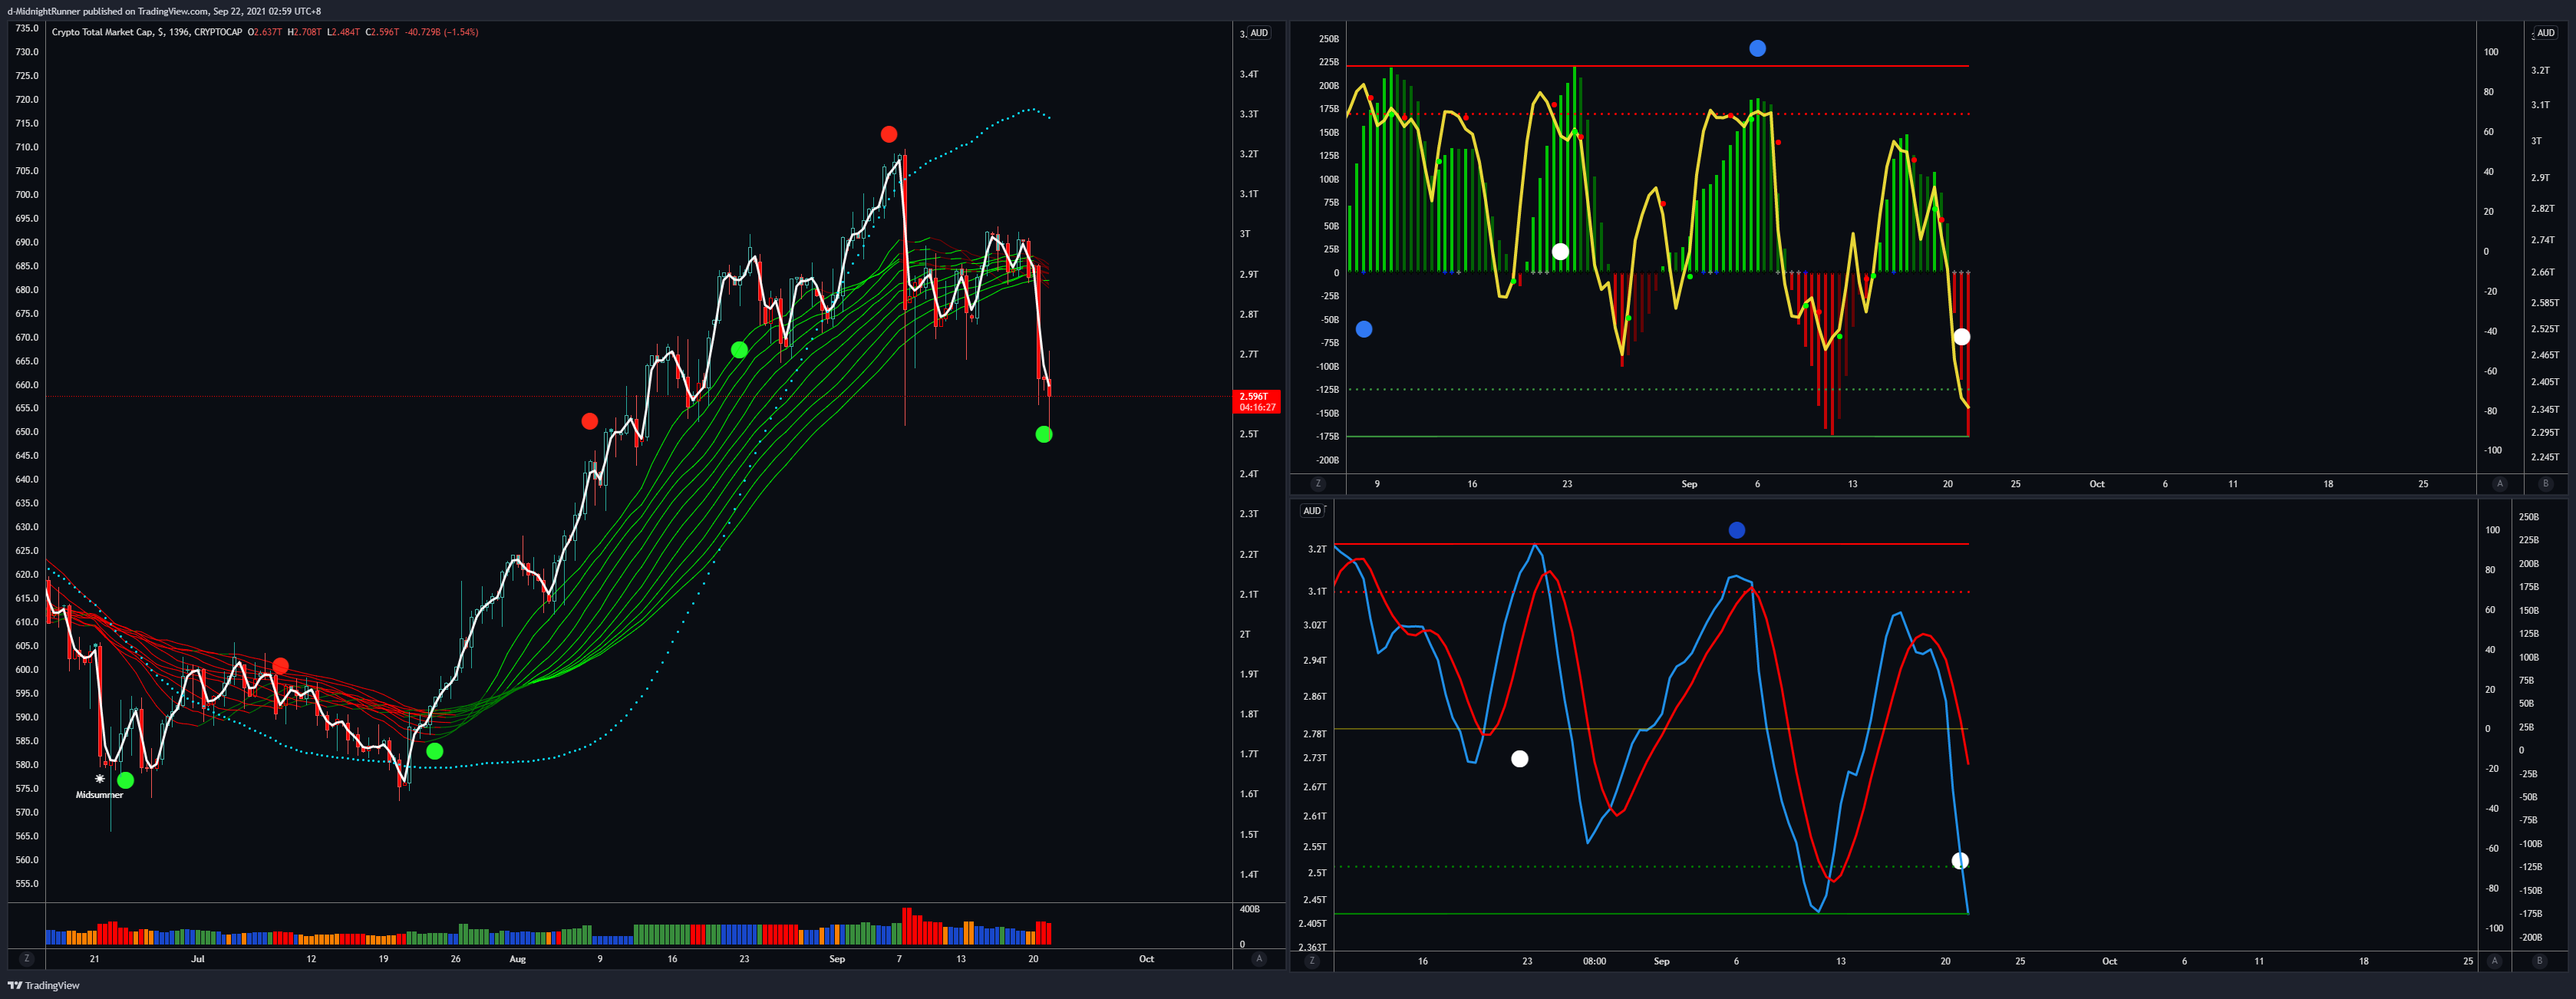Click green dot under the July 26 low
Image resolution: width=2576 pixels, height=999 pixels.
(435, 751)
